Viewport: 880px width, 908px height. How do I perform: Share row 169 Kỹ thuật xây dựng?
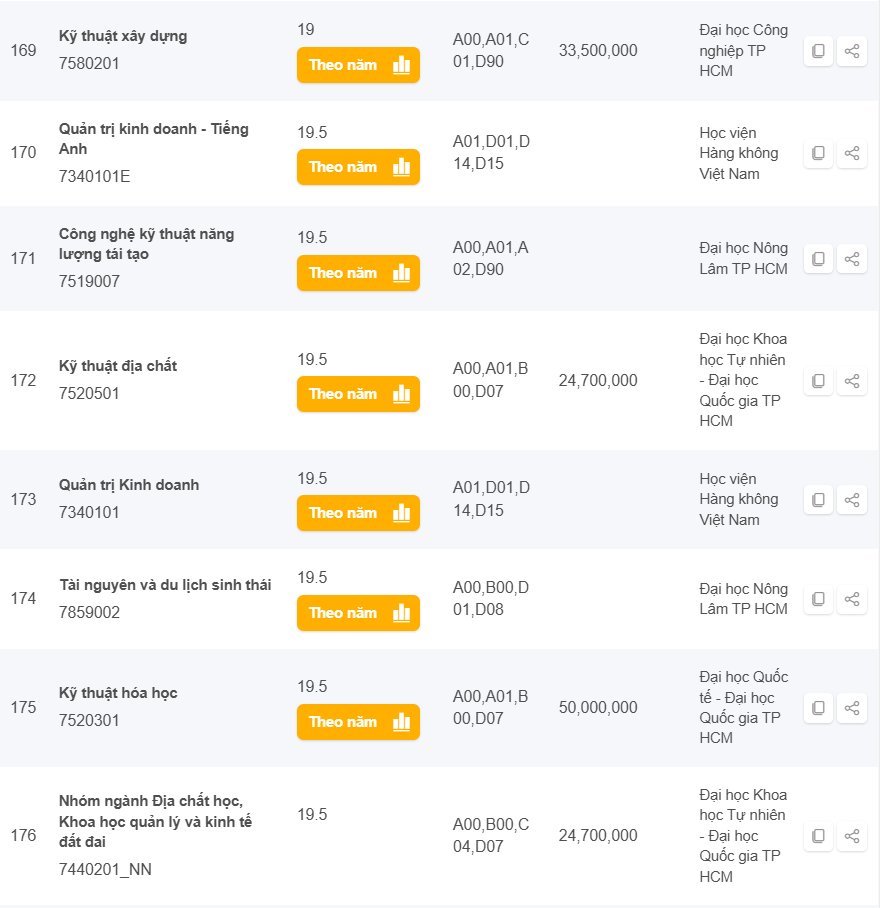tap(852, 51)
